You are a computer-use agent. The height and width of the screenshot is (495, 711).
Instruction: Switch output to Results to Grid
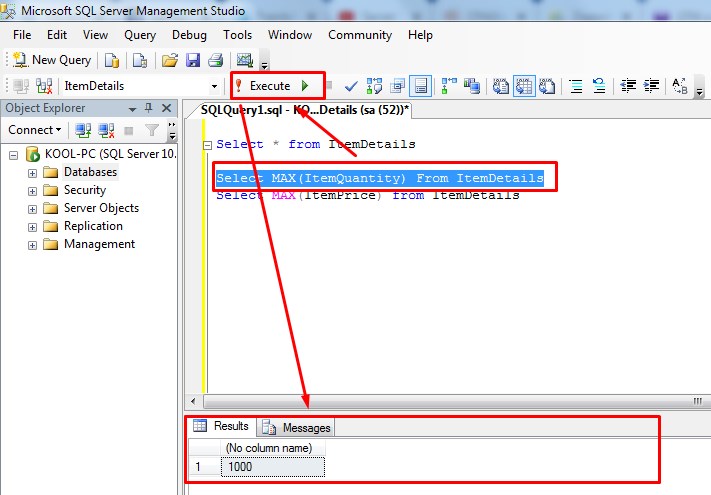(x=524, y=86)
